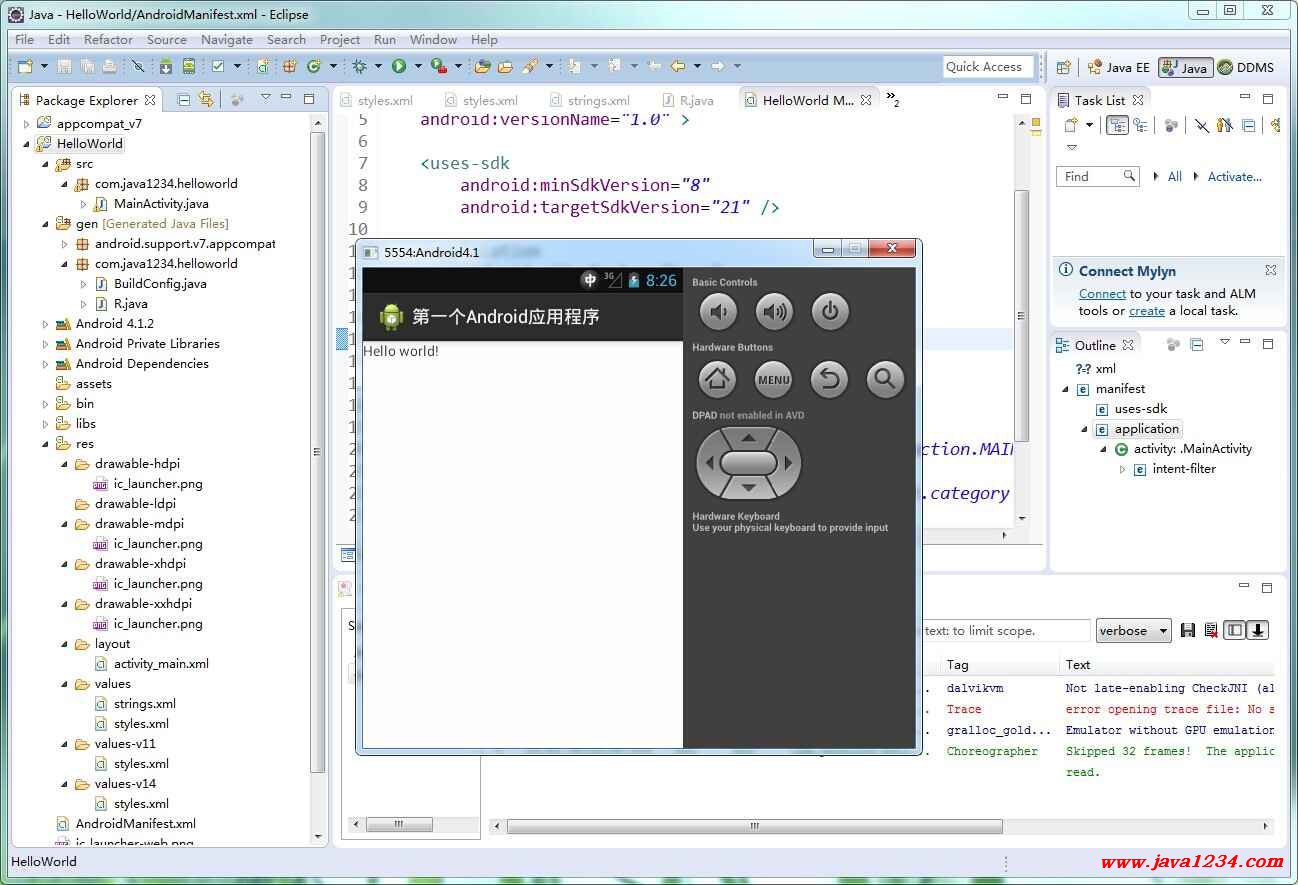Click the emulator power button
This screenshot has height=885, width=1298.
[x=829, y=312]
